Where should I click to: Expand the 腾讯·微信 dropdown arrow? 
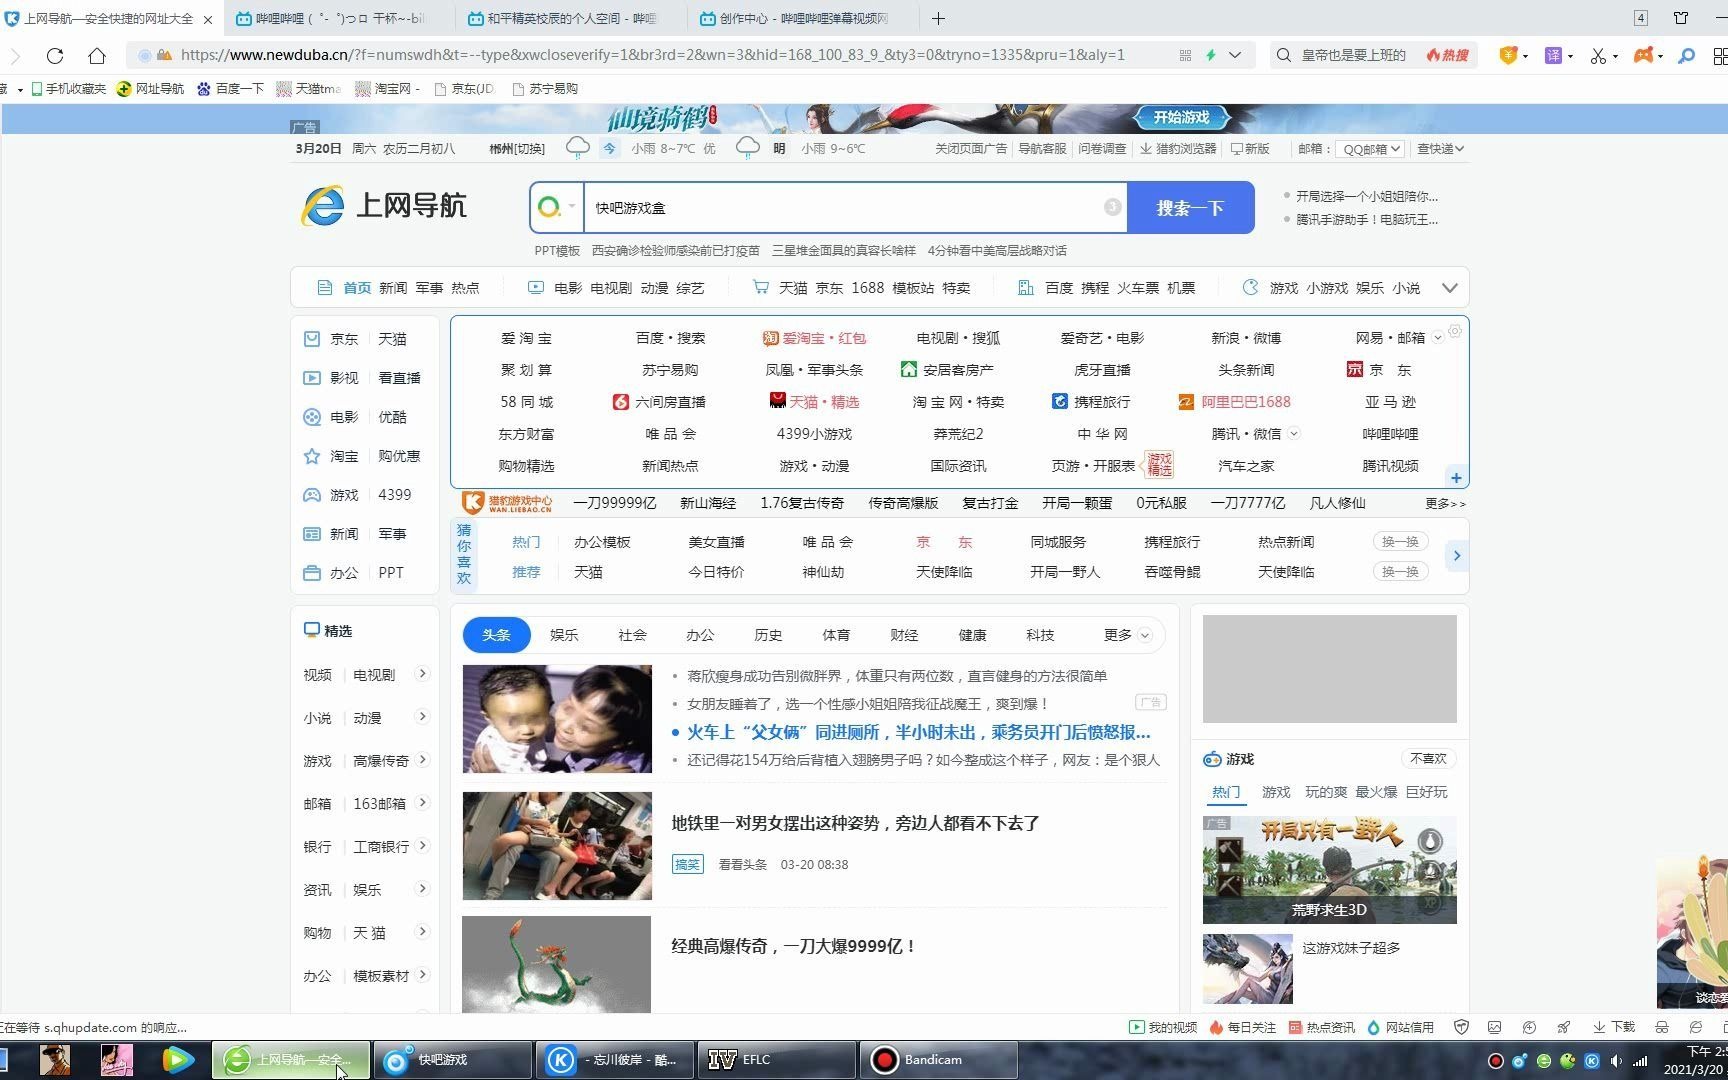pyautogui.click(x=1294, y=434)
